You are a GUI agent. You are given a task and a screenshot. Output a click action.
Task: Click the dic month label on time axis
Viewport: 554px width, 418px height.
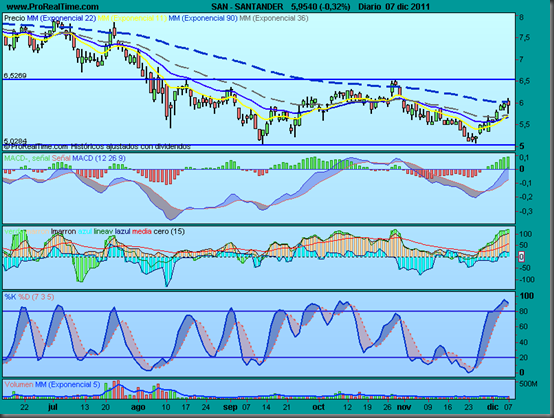493,407
